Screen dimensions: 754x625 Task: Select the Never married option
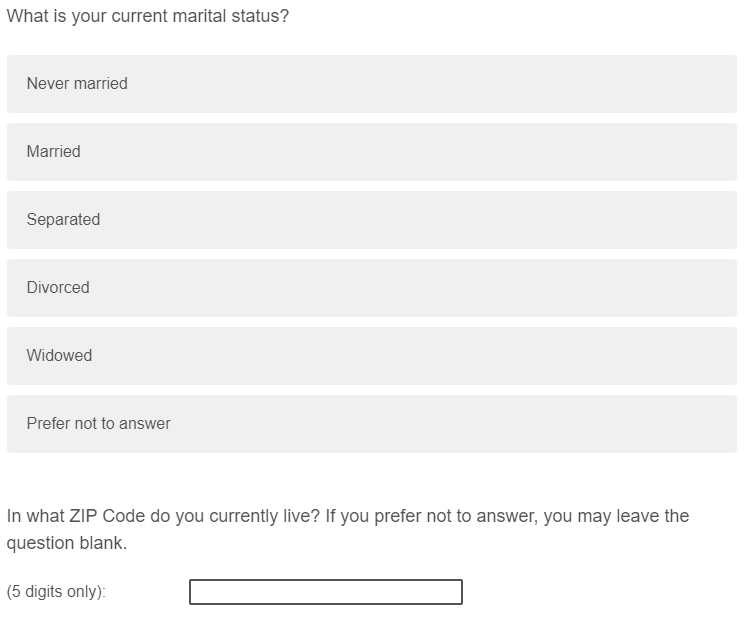pyautogui.click(x=371, y=84)
